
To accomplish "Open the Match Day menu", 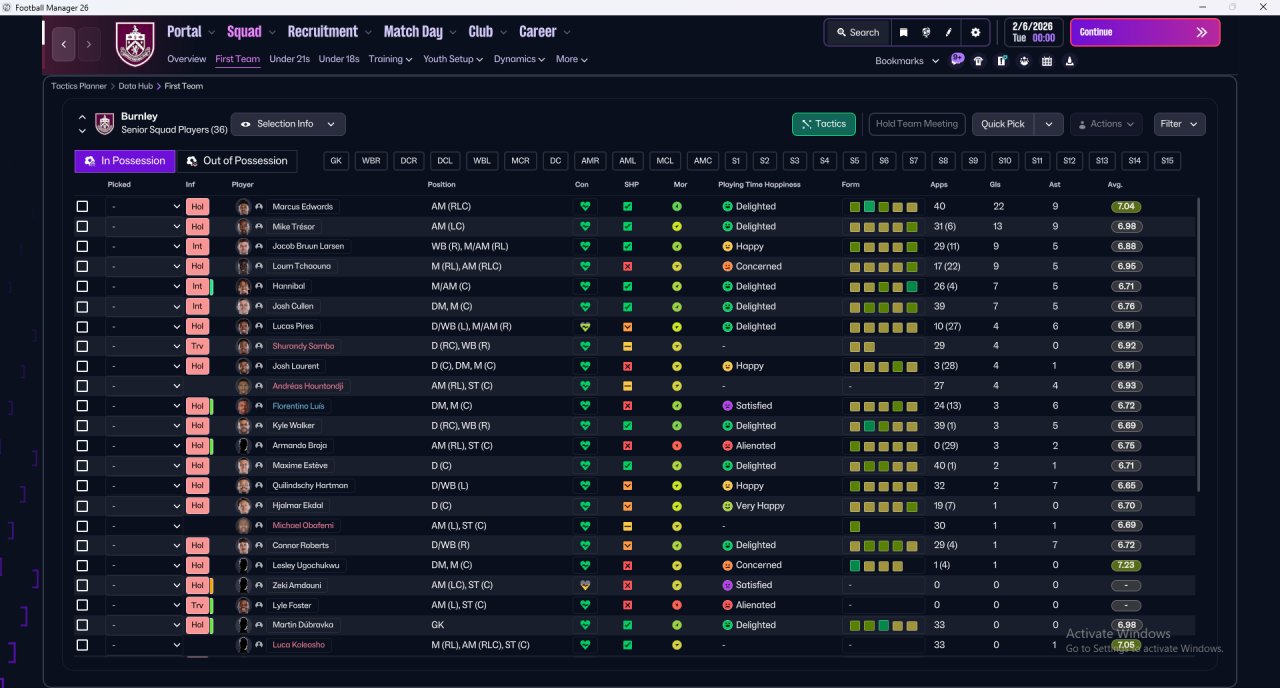I will click(419, 32).
